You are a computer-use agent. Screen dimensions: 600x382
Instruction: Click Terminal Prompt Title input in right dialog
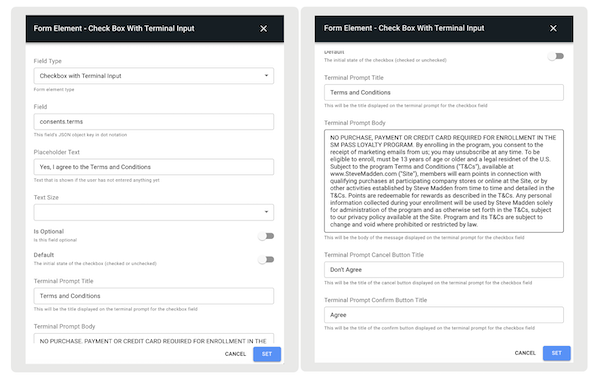pyautogui.click(x=443, y=92)
